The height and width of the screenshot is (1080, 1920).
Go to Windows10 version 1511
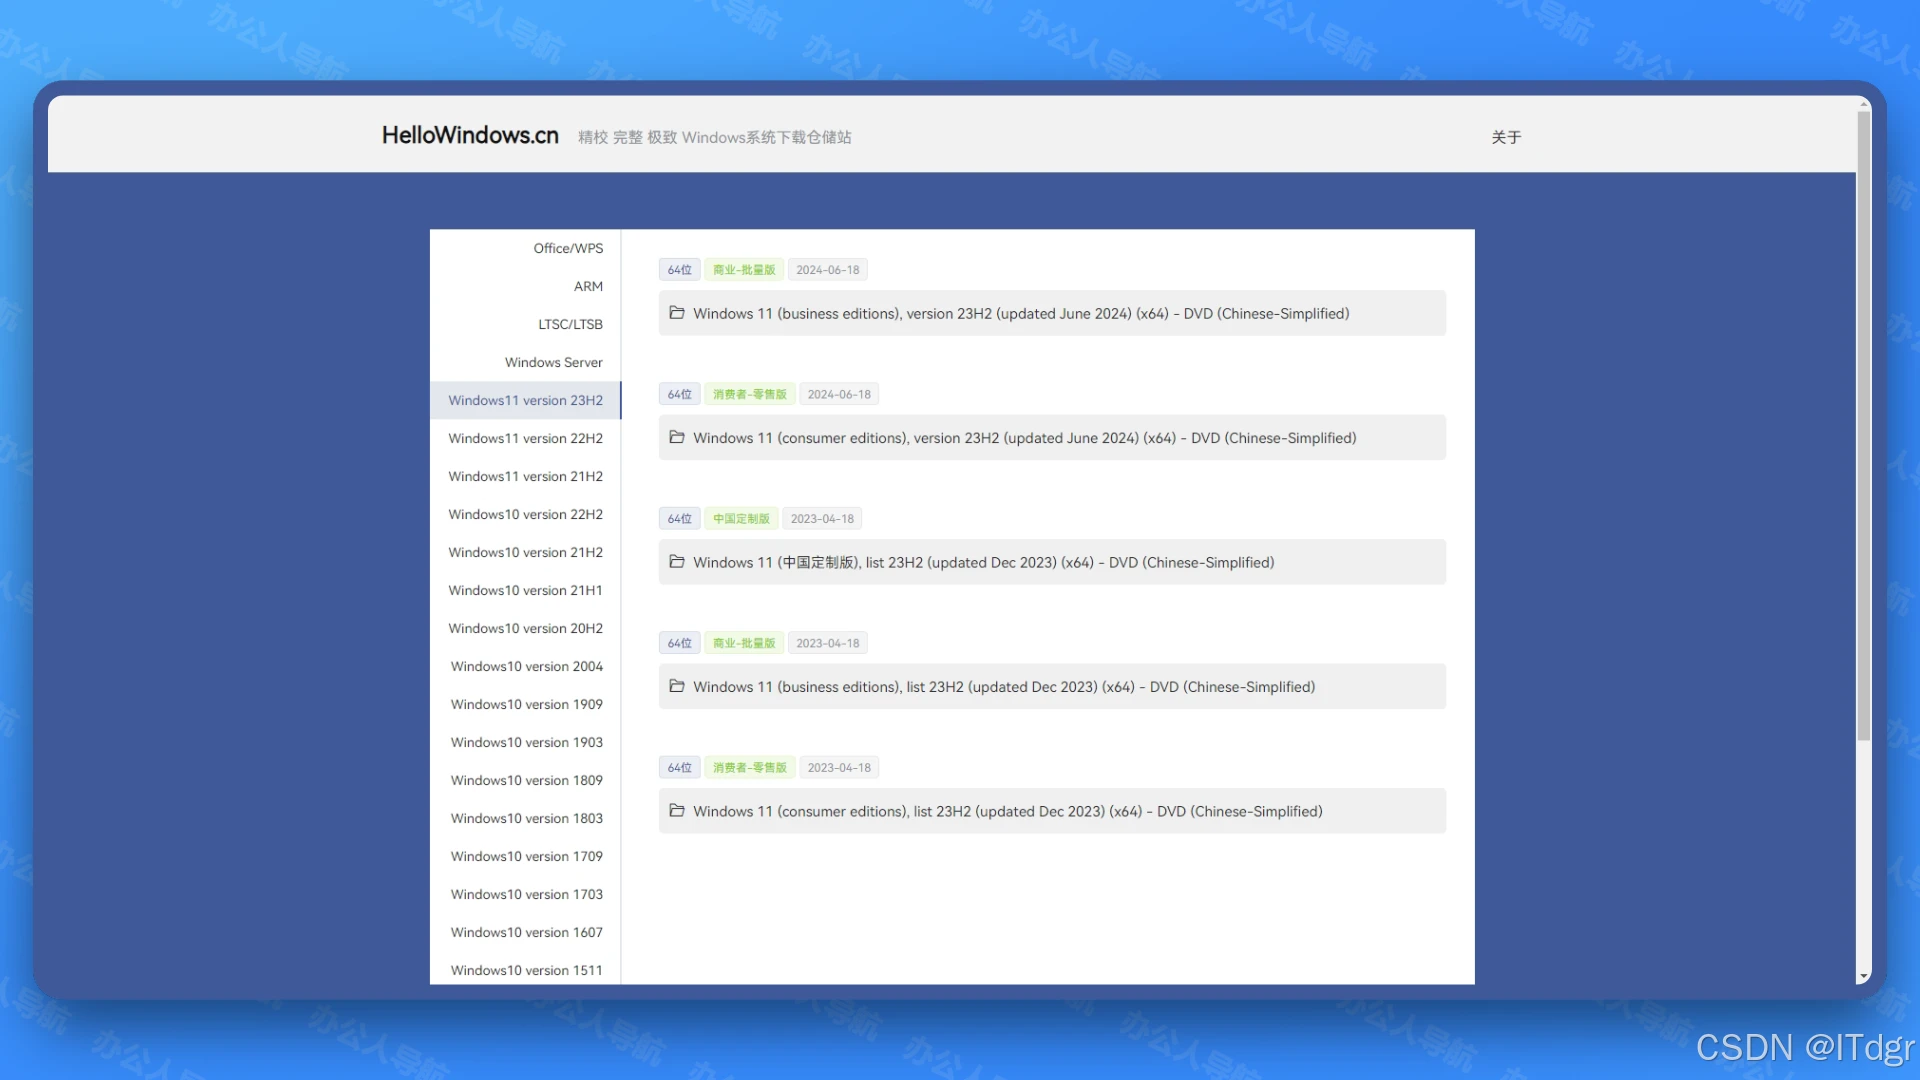point(526,970)
